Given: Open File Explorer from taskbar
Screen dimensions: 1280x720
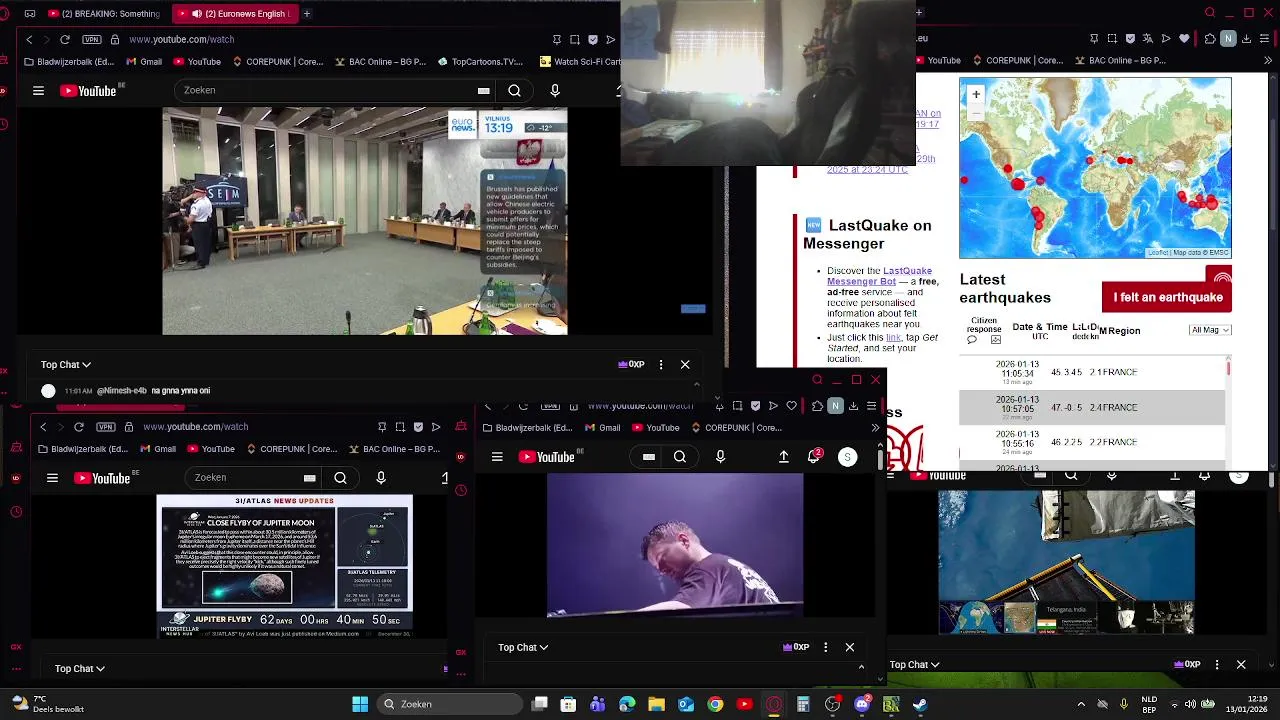Looking at the screenshot, I should click(656, 704).
